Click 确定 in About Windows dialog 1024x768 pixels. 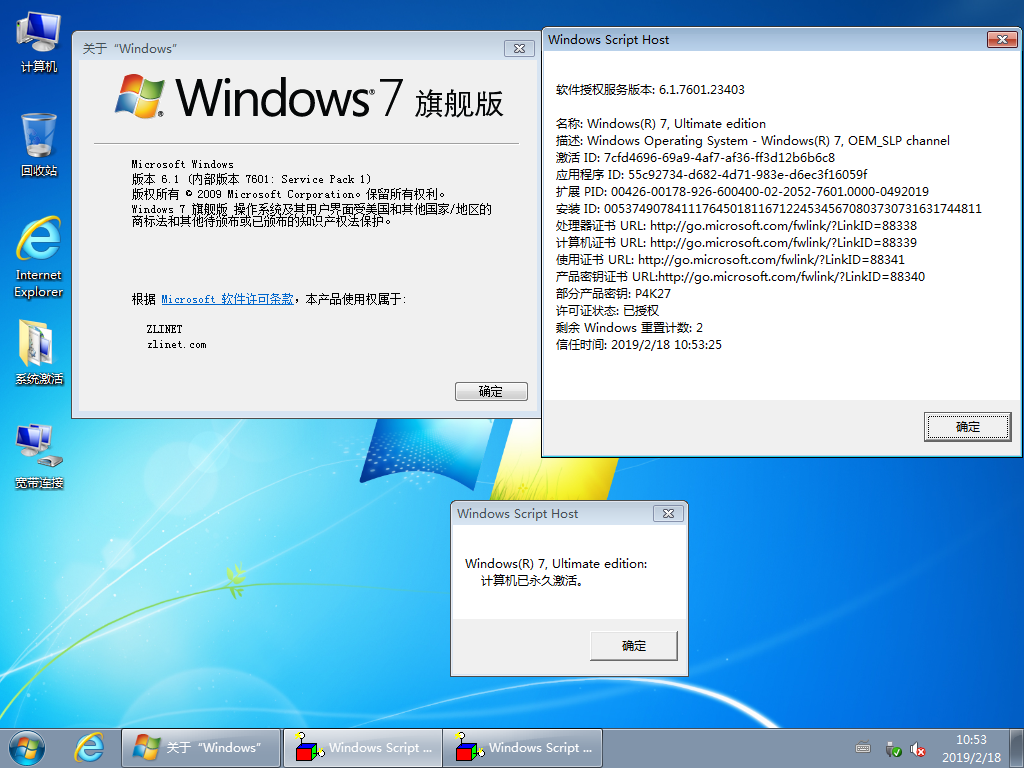[491, 391]
